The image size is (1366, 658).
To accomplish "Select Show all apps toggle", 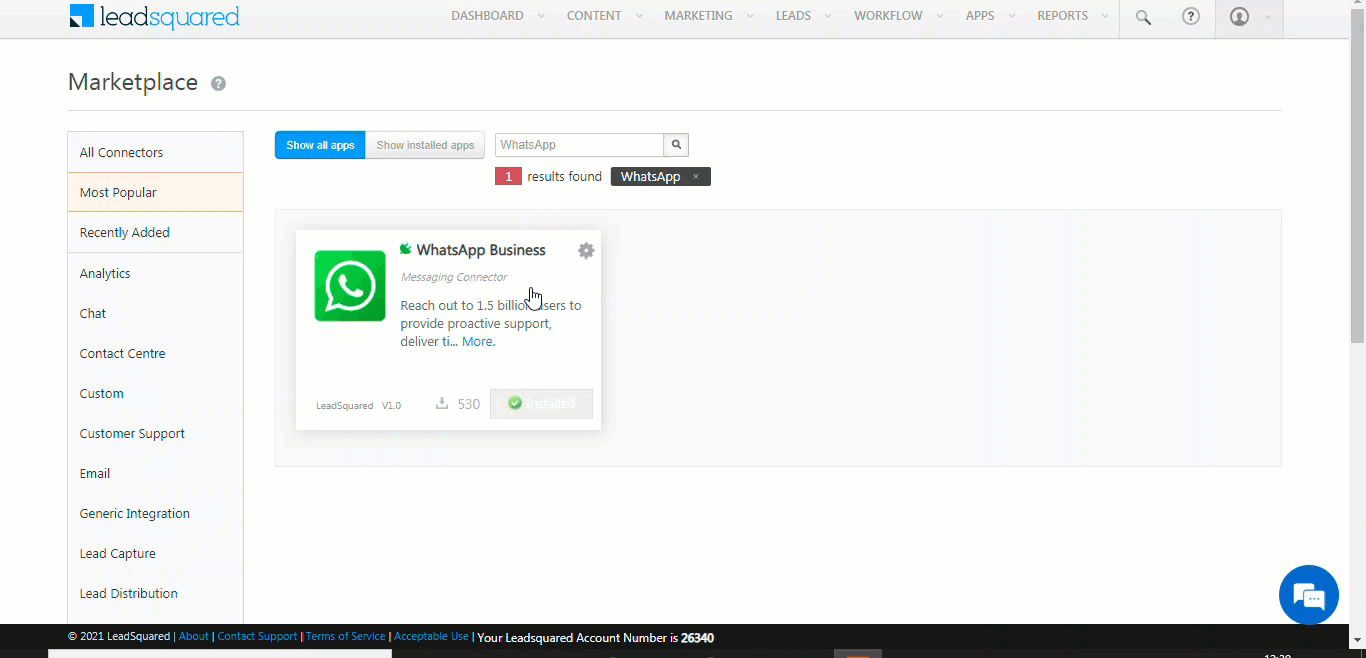I will coord(320,145).
